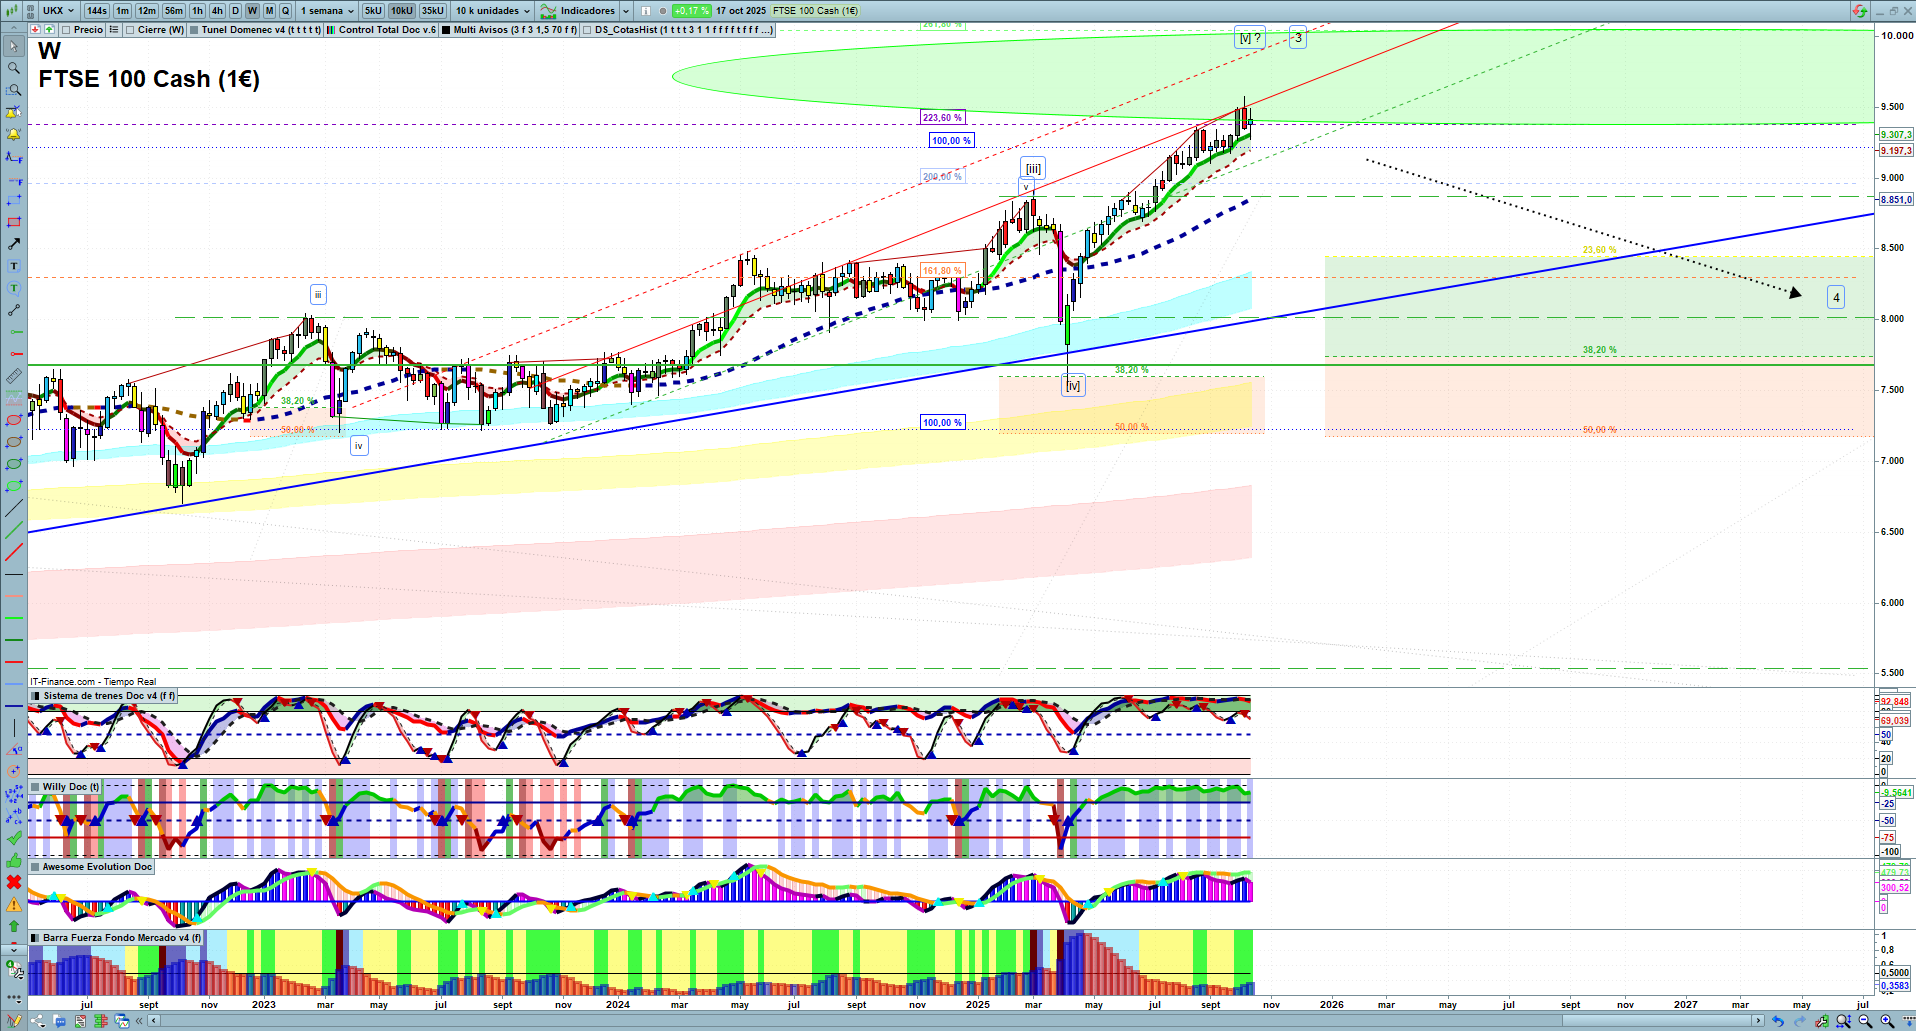
Task: Toggle Sistema de trenes Doc v4 indicator box
Action: pos(36,696)
